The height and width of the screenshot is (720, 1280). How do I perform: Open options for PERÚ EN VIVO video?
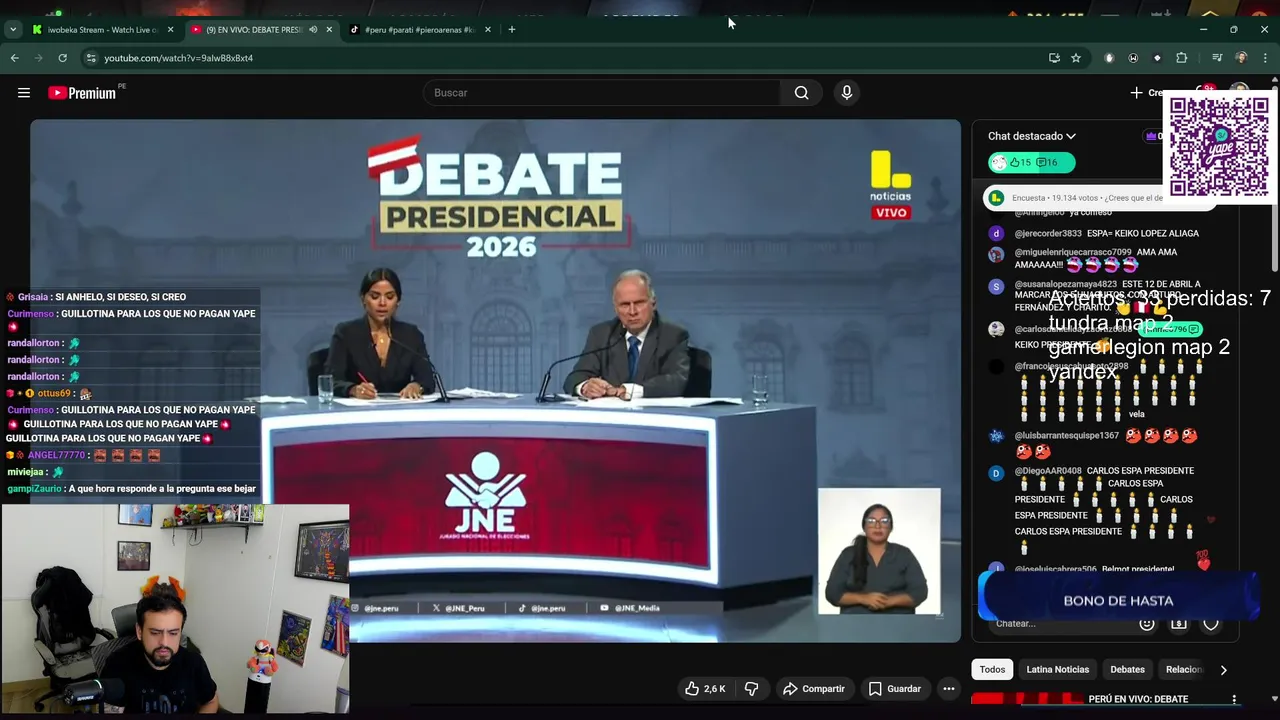(1234, 700)
